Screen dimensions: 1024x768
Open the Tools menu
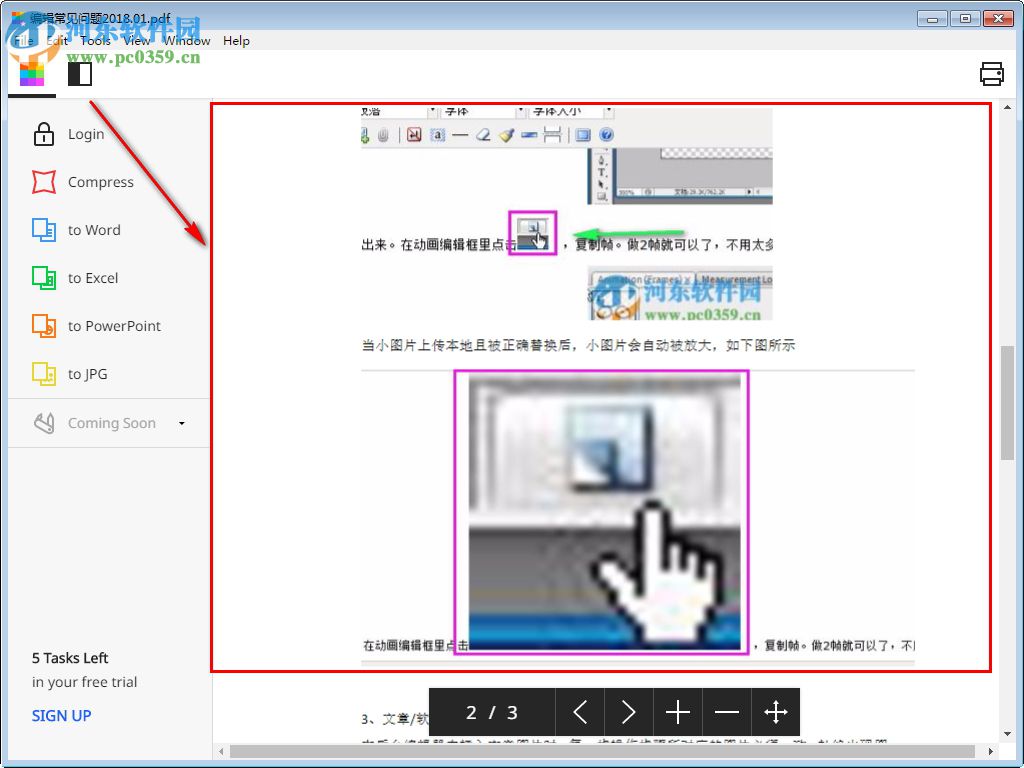95,41
